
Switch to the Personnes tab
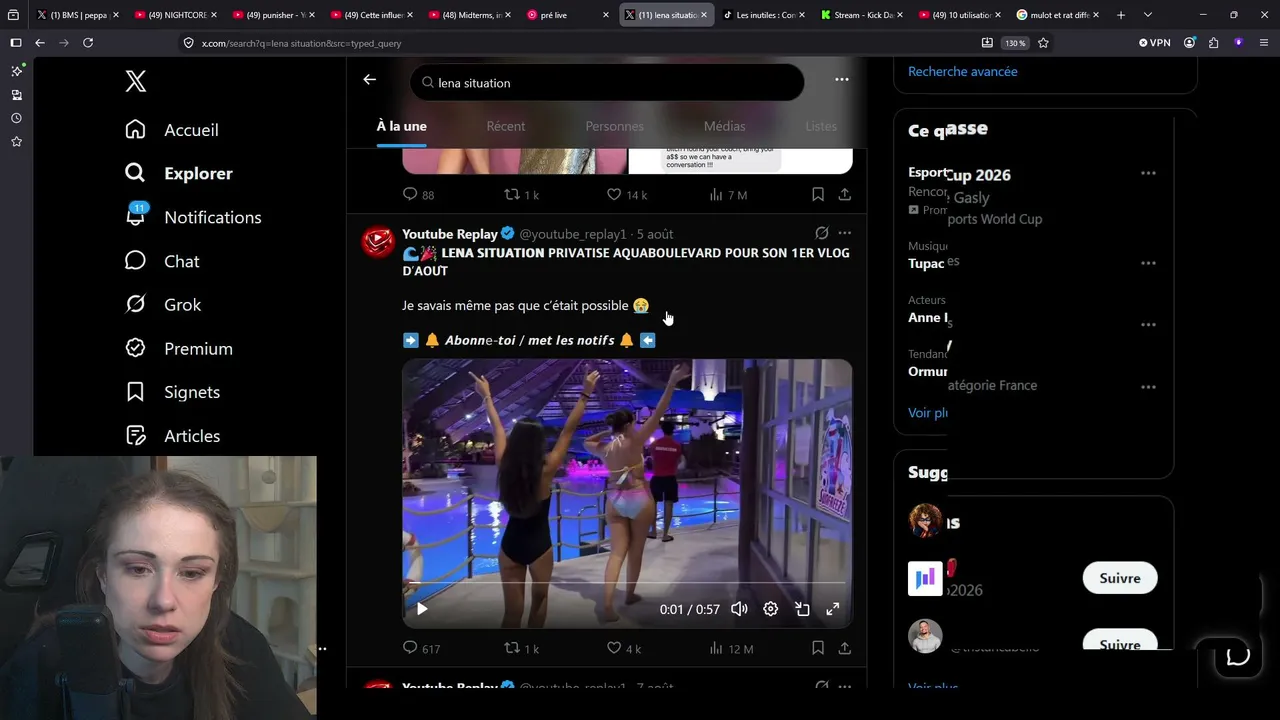click(x=615, y=126)
